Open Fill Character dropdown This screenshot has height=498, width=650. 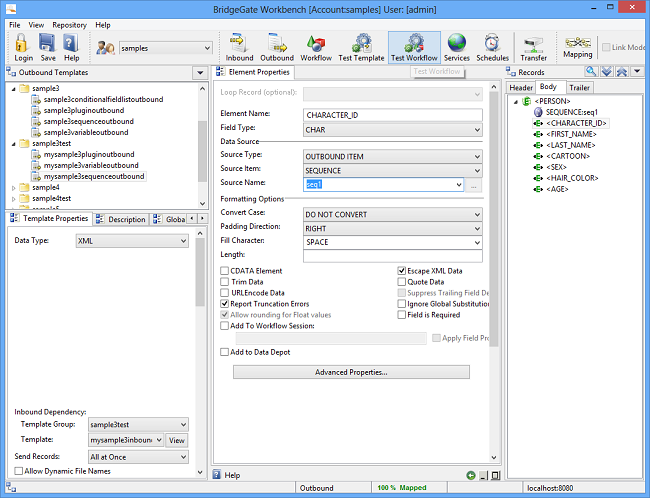(x=393, y=242)
